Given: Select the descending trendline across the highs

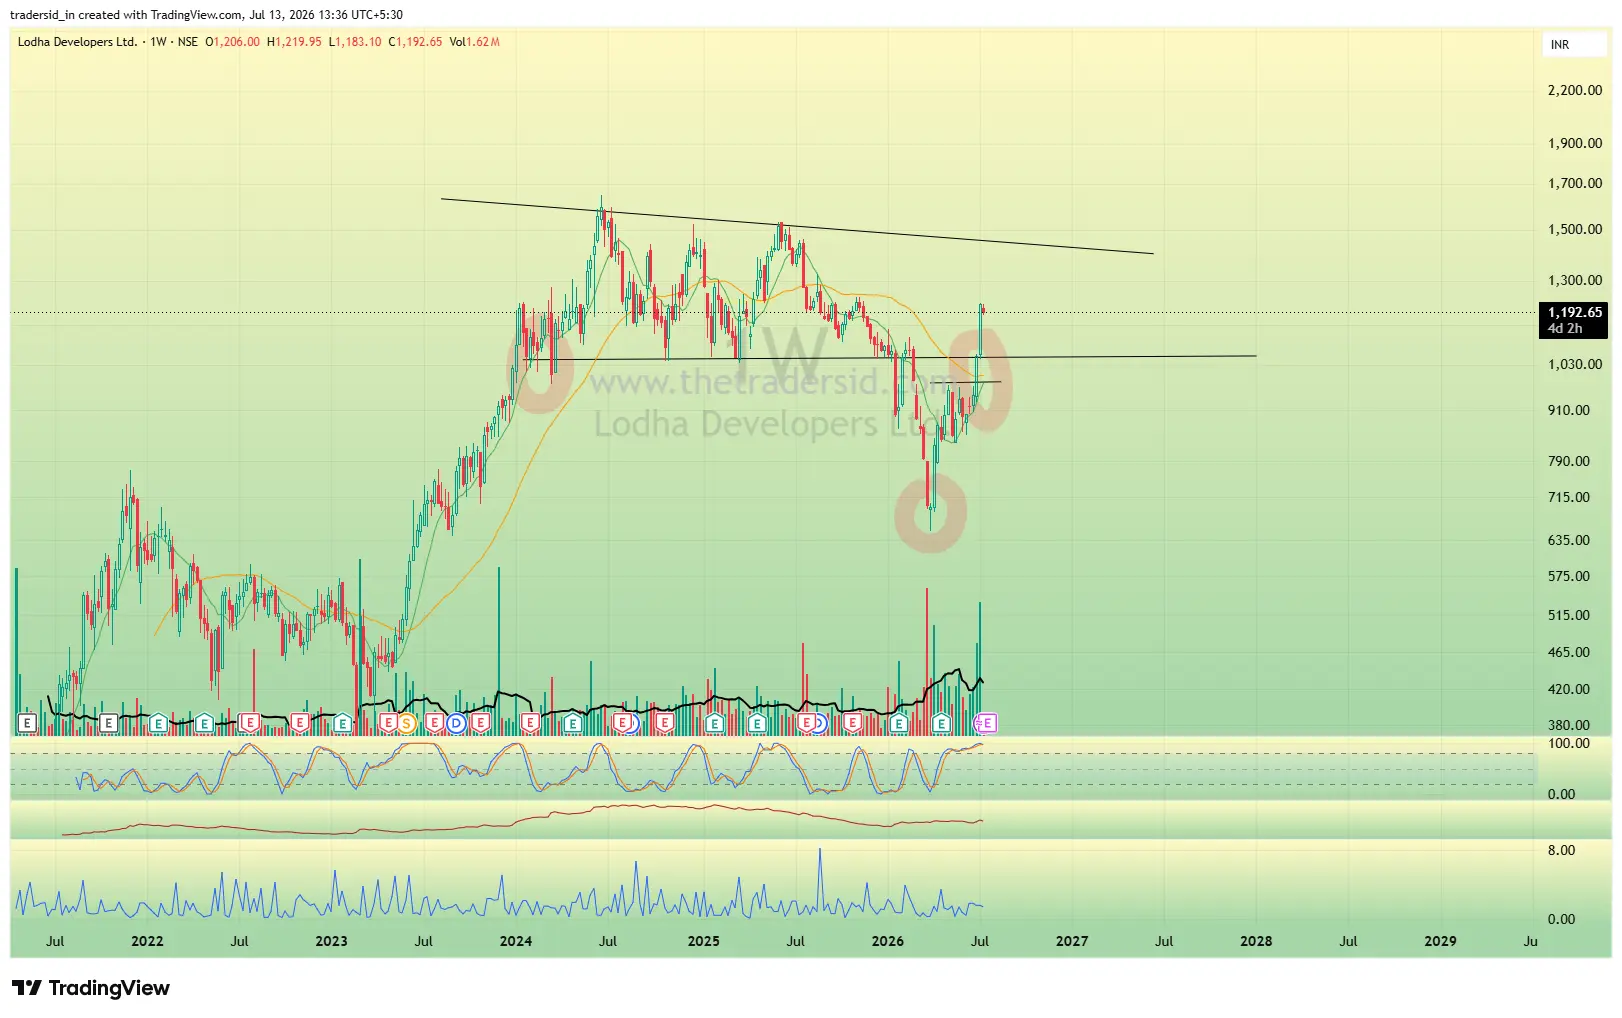Looking at the screenshot, I should (x=797, y=226).
